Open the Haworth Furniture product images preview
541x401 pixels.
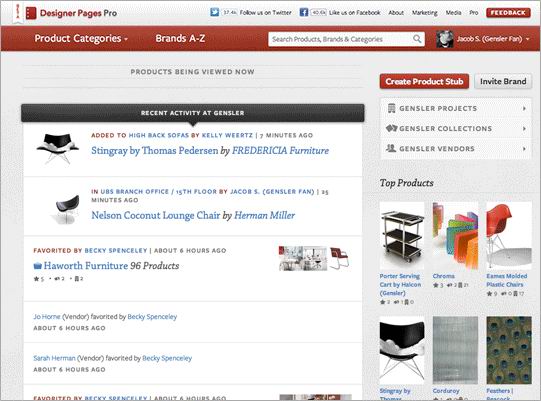(314, 258)
